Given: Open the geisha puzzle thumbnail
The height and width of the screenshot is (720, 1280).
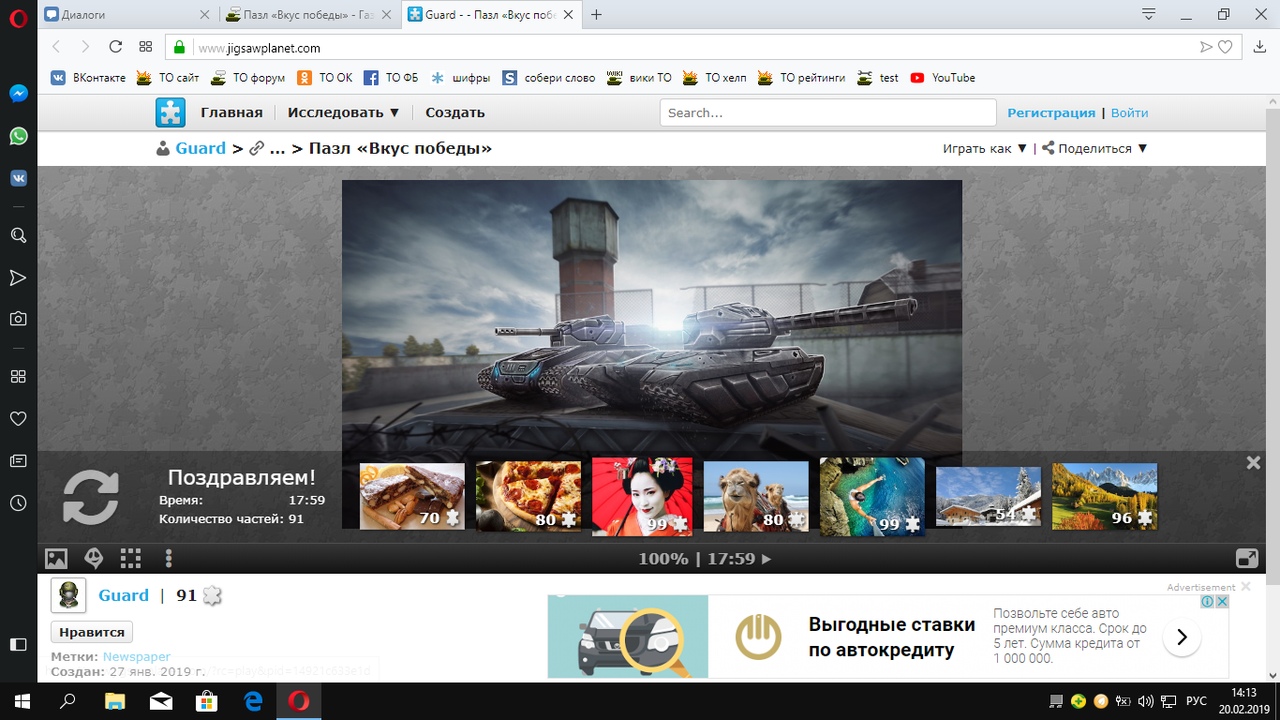Looking at the screenshot, I should 642,497.
